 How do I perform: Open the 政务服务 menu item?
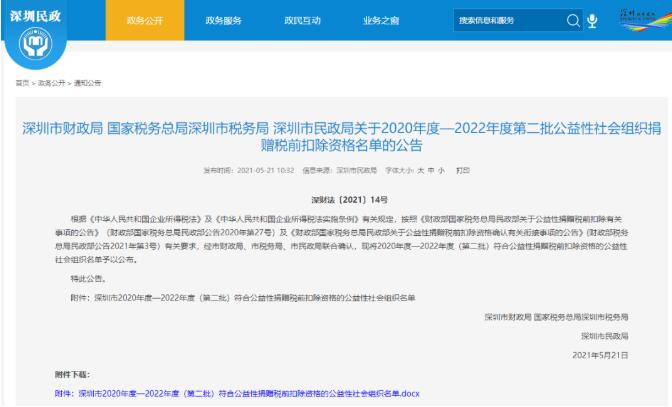[x=226, y=20]
